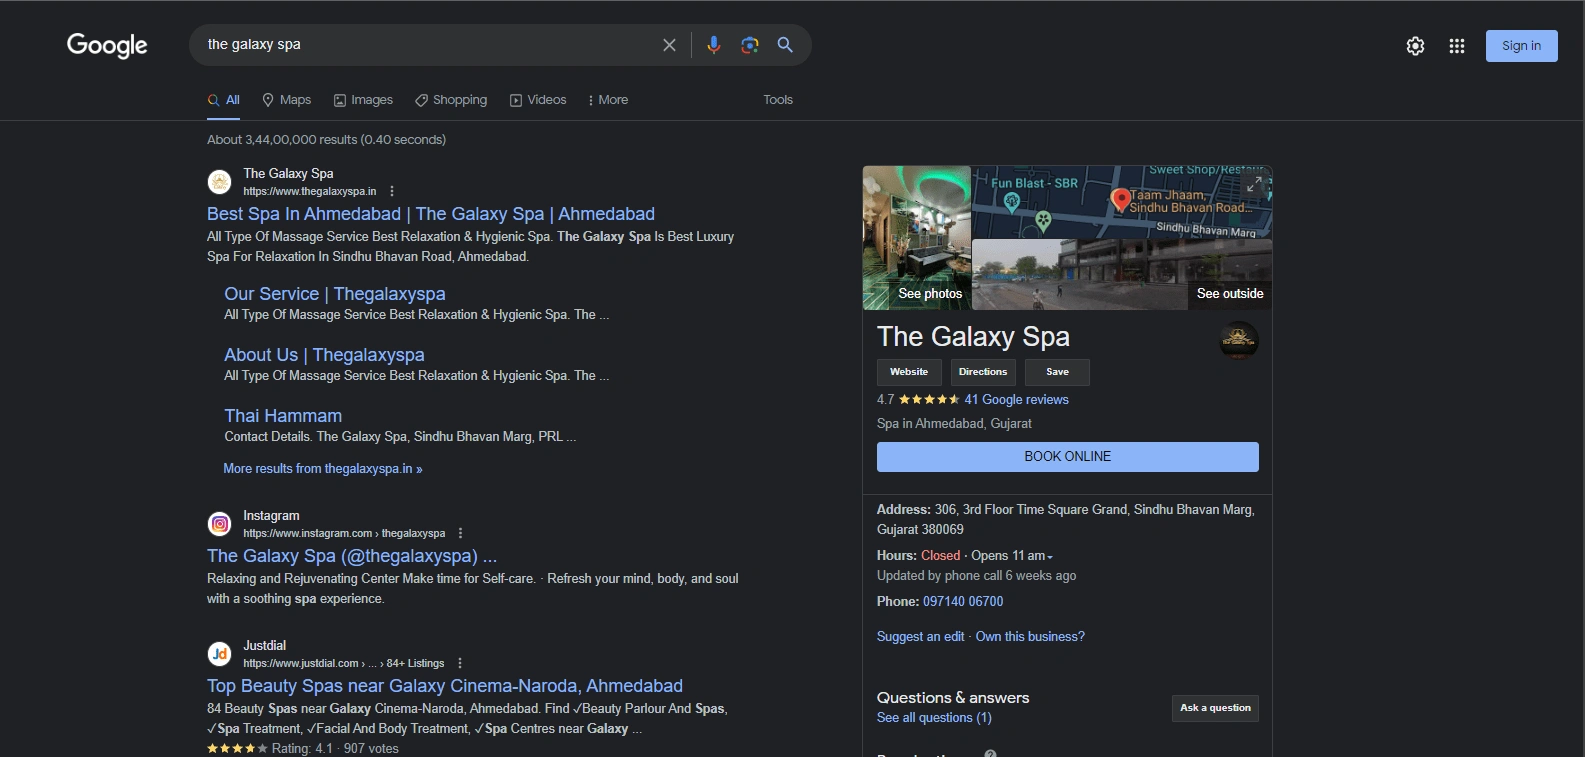Open the Google apps grid icon
Image resolution: width=1585 pixels, height=757 pixels.
tap(1457, 46)
